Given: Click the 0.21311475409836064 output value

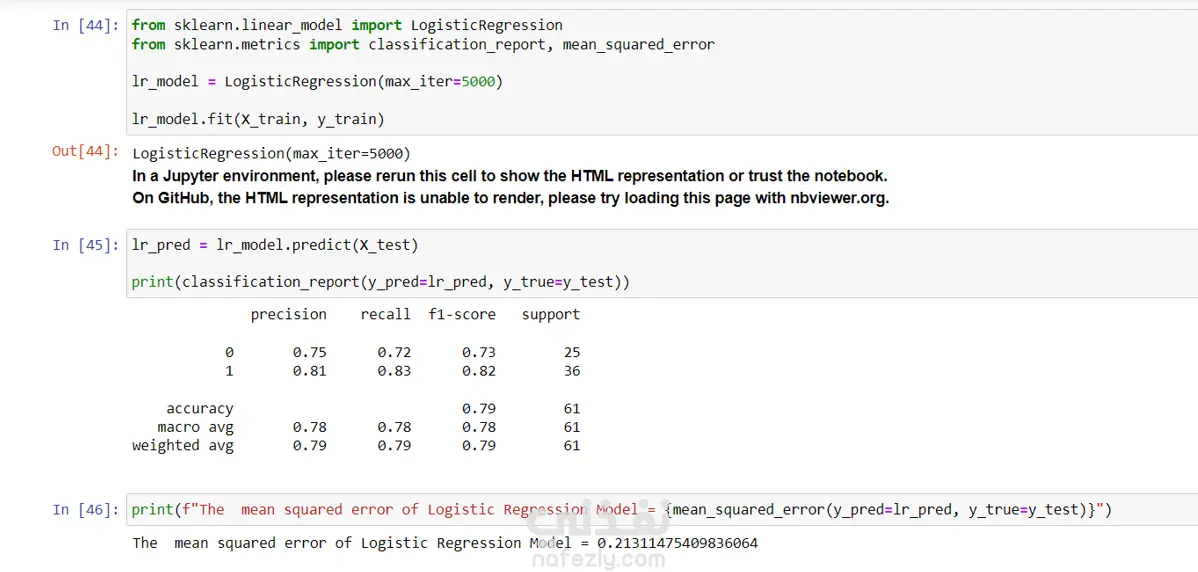Looking at the screenshot, I should point(677,543).
